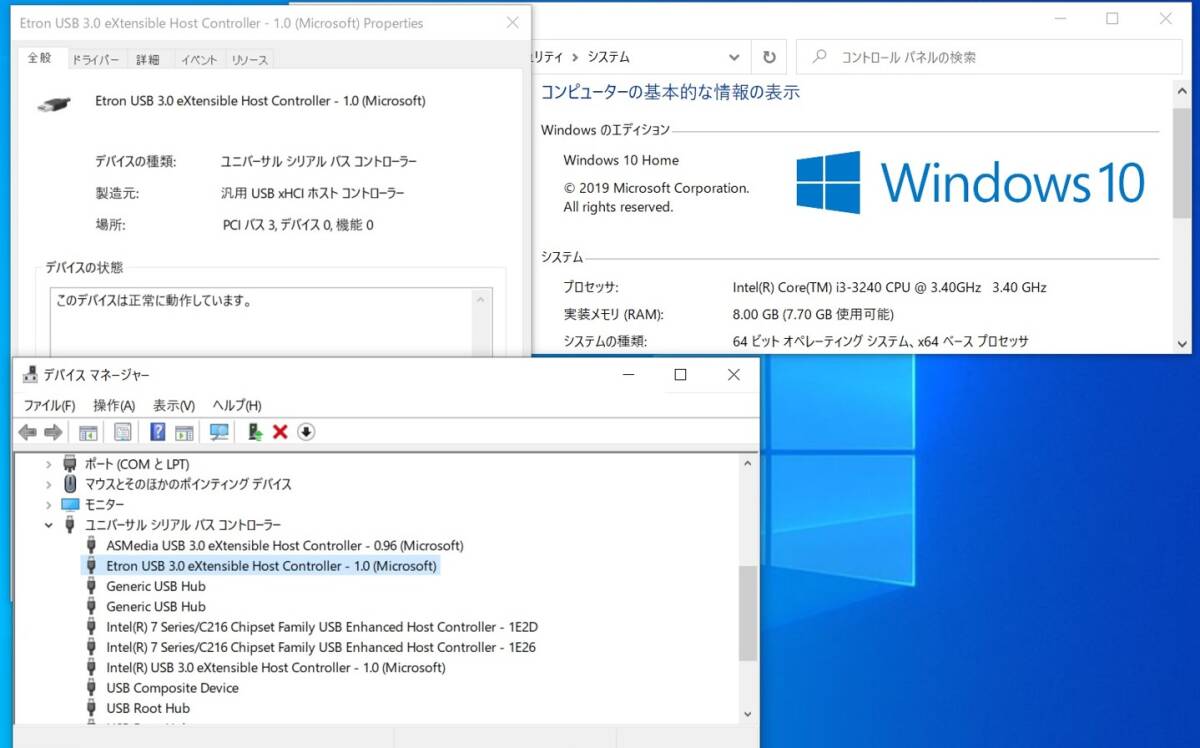This screenshot has width=1200, height=748.
Task: Select Intel 7 Series USB Enhanced Controller 1E26
Action: click(x=321, y=647)
